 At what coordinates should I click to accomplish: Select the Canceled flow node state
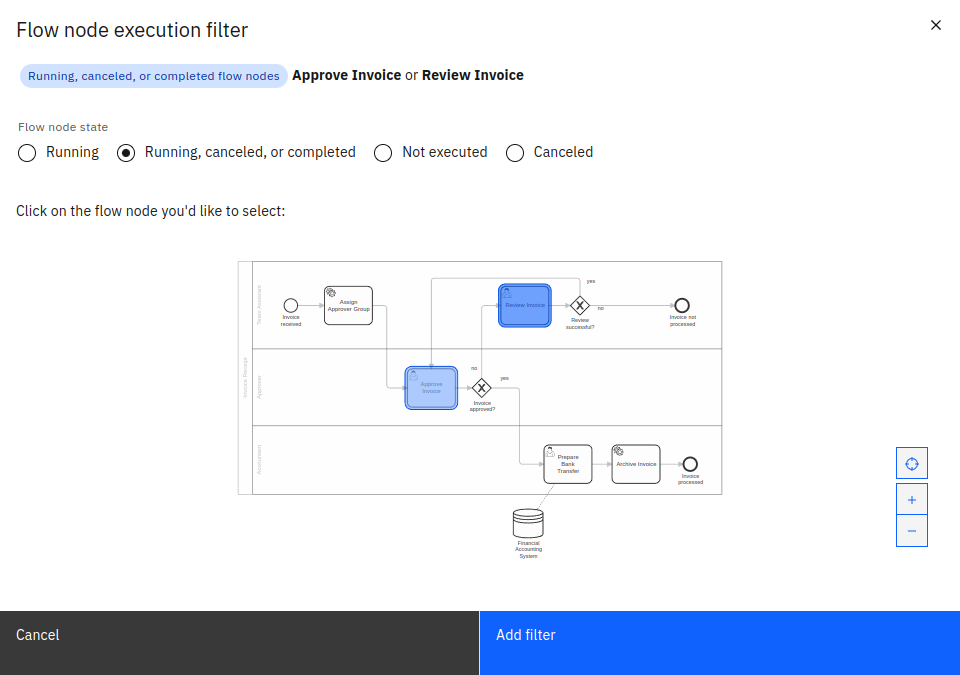coord(515,152)
